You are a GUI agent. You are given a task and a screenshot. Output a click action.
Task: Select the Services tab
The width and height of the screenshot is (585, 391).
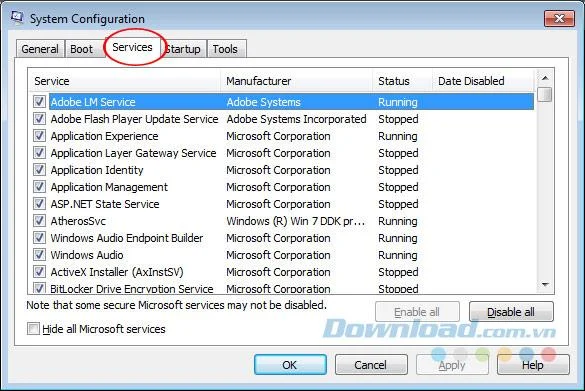tap(132, 47)
